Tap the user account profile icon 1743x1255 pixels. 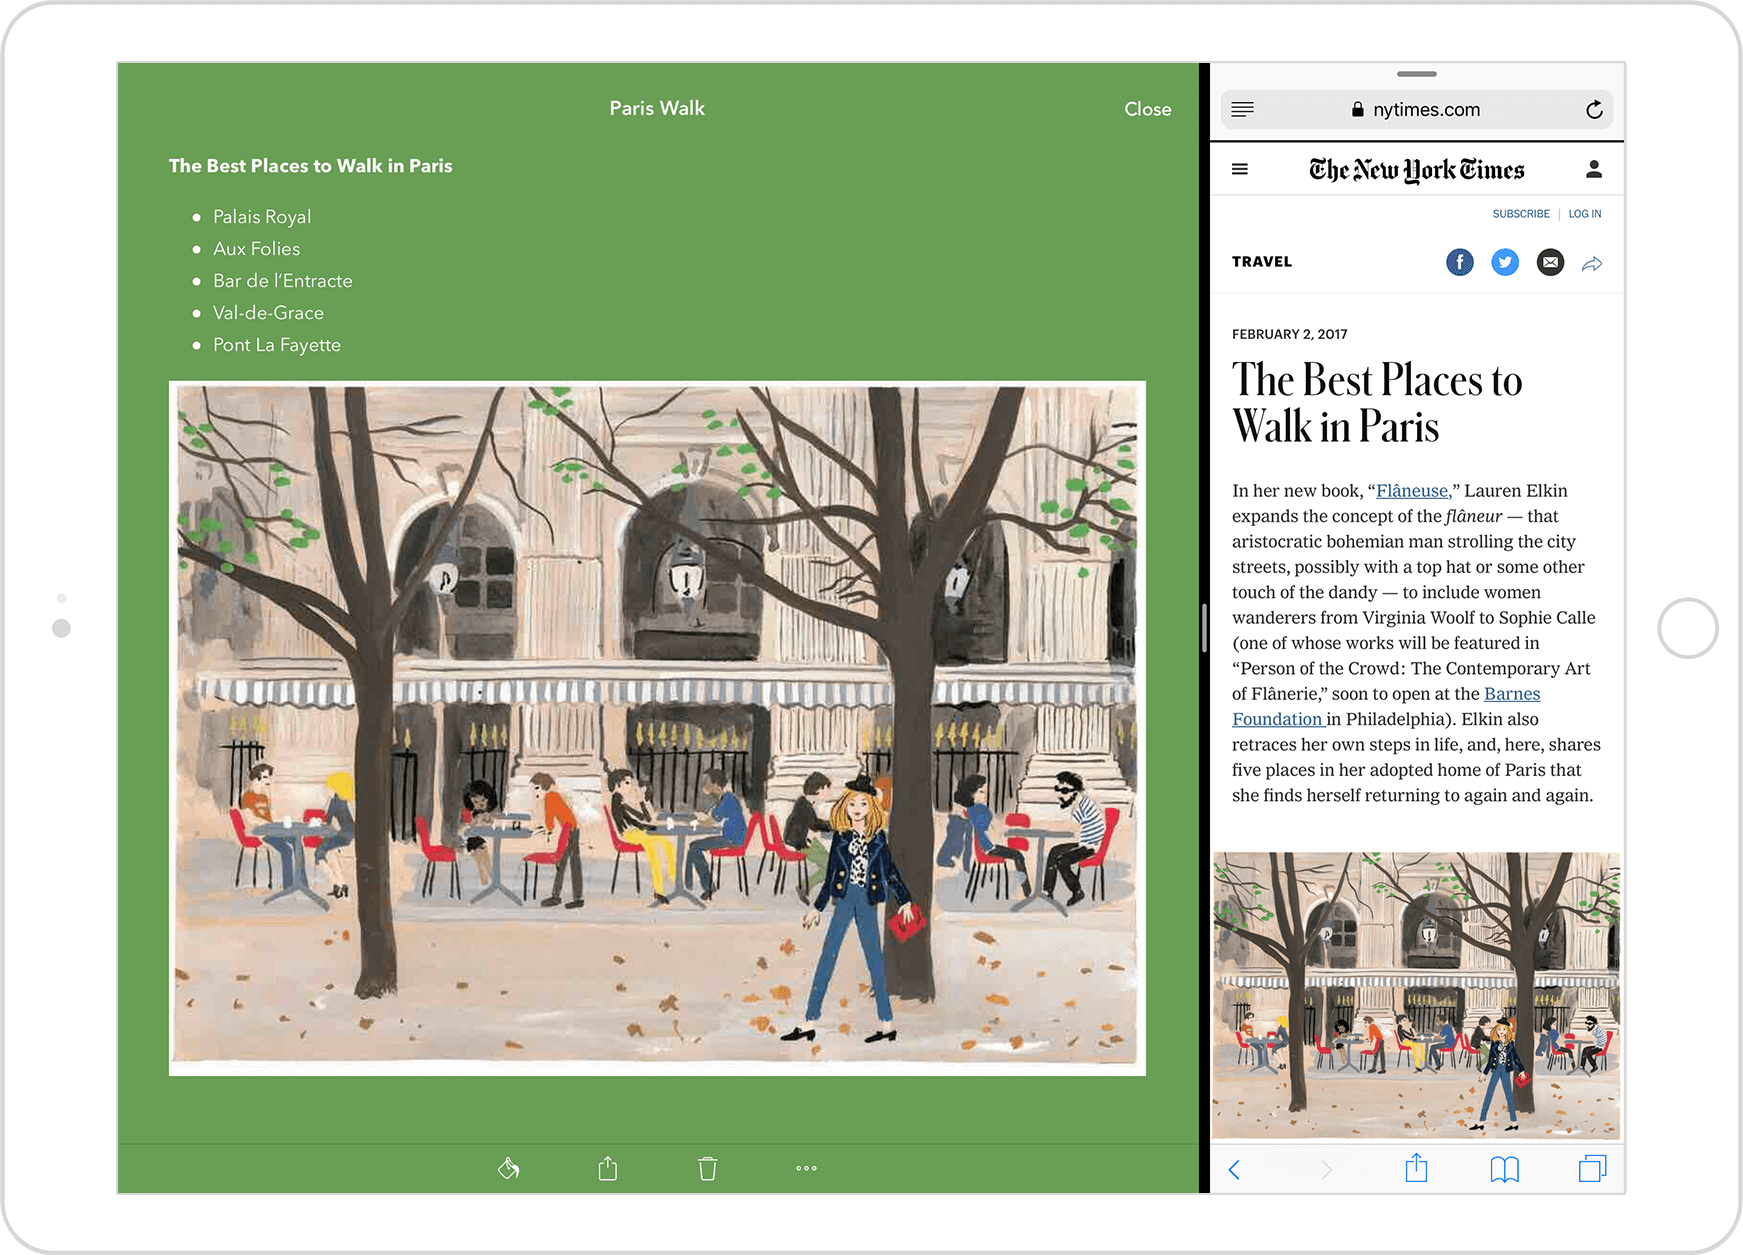(1594, 169)
